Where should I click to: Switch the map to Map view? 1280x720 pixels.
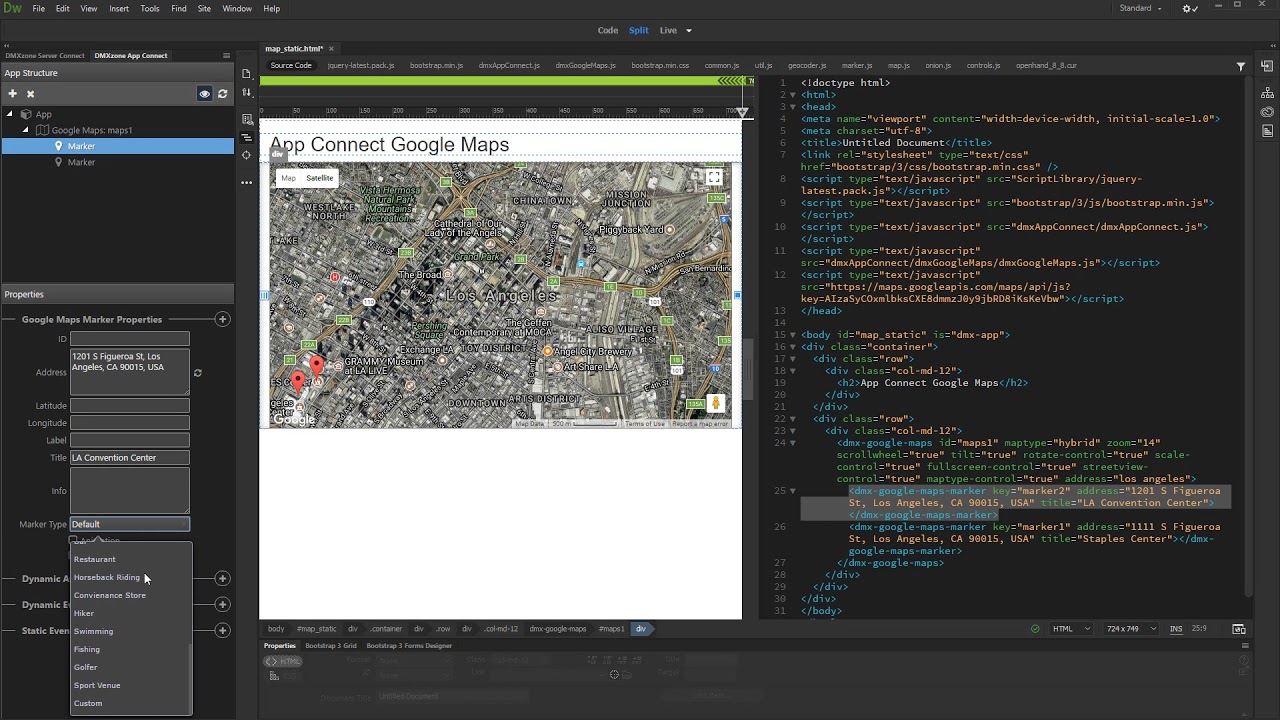pos(288,178)
